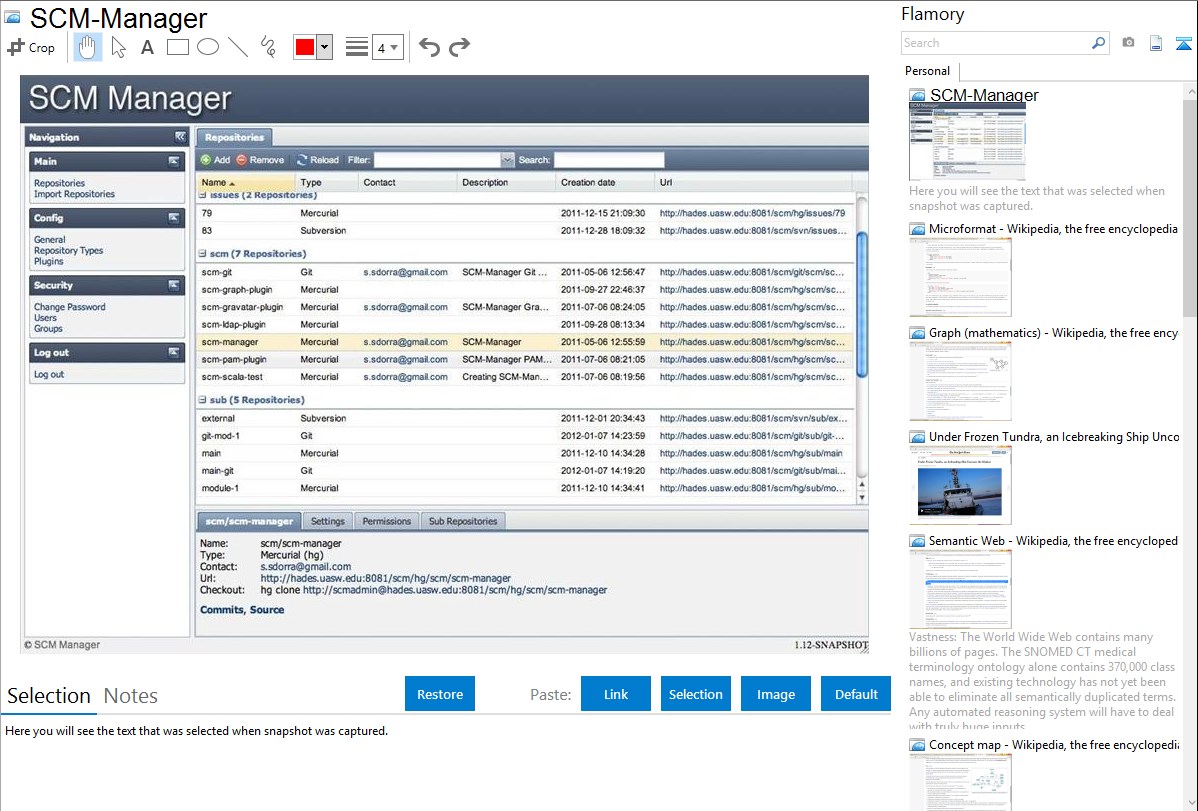Click the repository grid vertical scrollbar
Viewport: 1198px width, 811px height.
[862, 304]
